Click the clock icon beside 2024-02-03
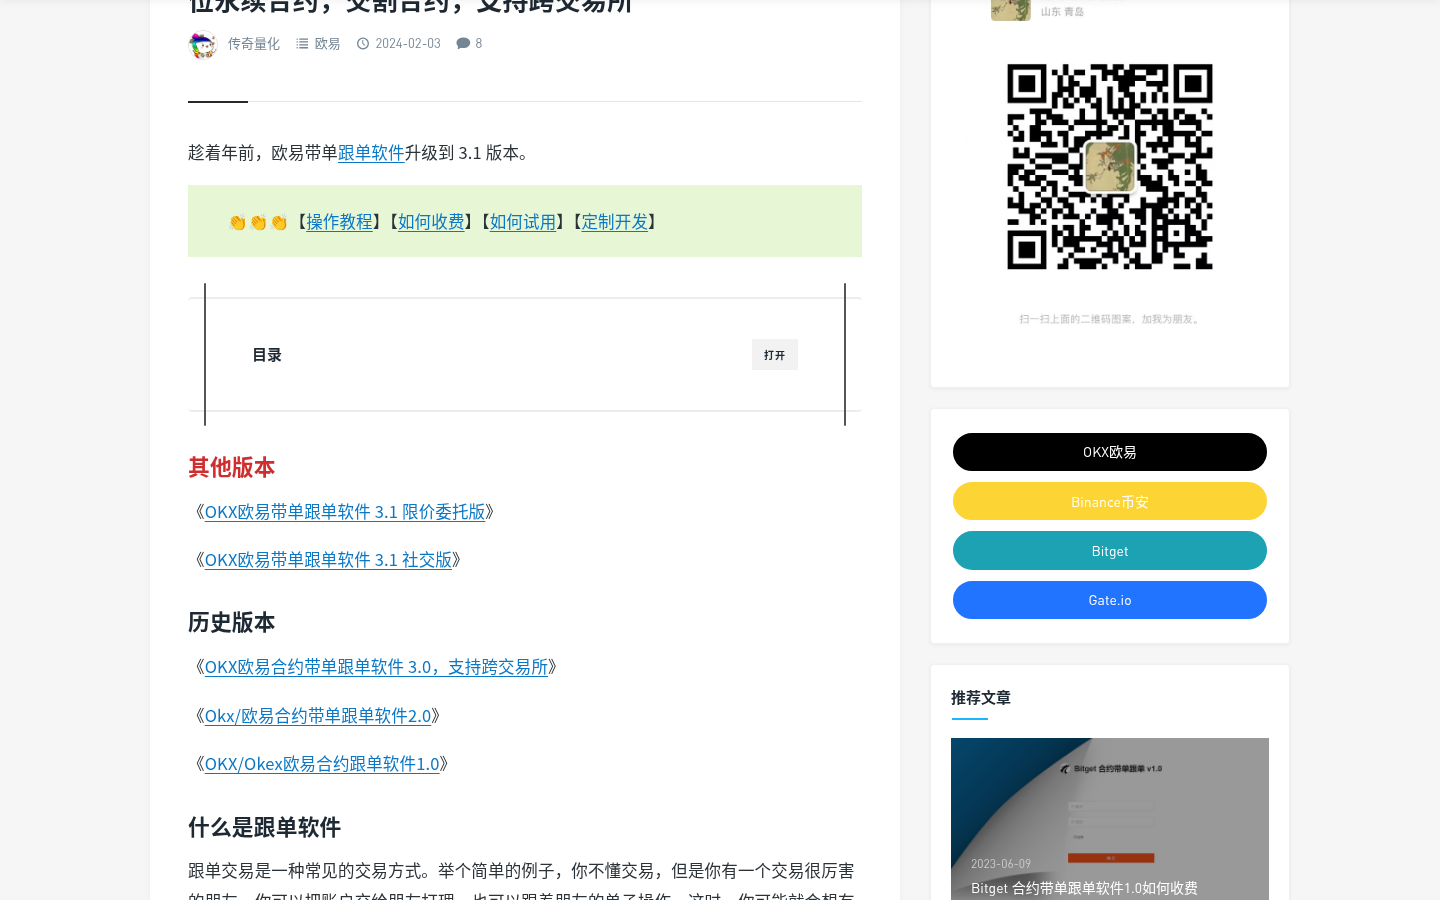The height and width of the screenshot is (900, 1440). 363,44
